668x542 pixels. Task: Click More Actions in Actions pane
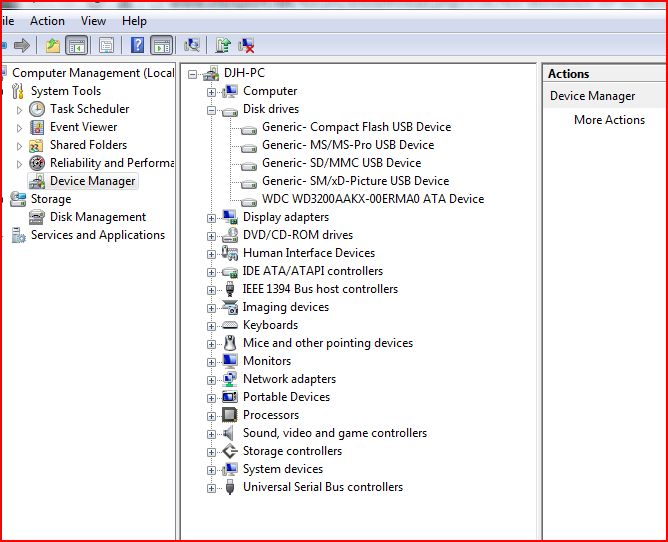pos(609,120)
